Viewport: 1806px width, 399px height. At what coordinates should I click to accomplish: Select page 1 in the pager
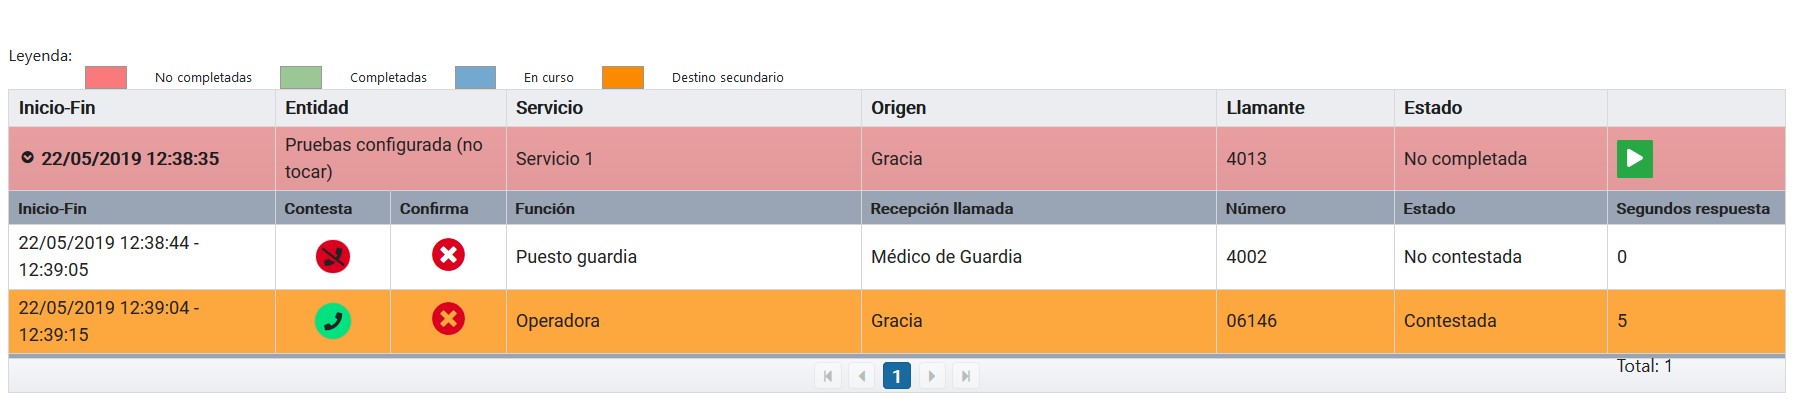[897, 376]
